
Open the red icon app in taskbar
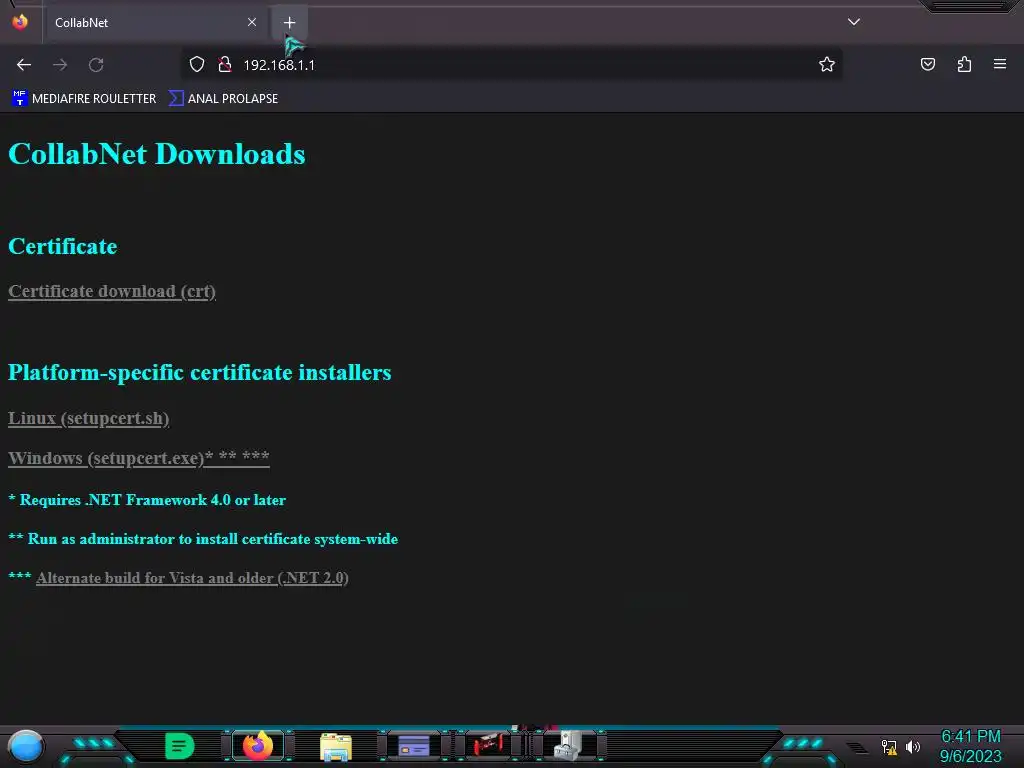click(490, 744)
